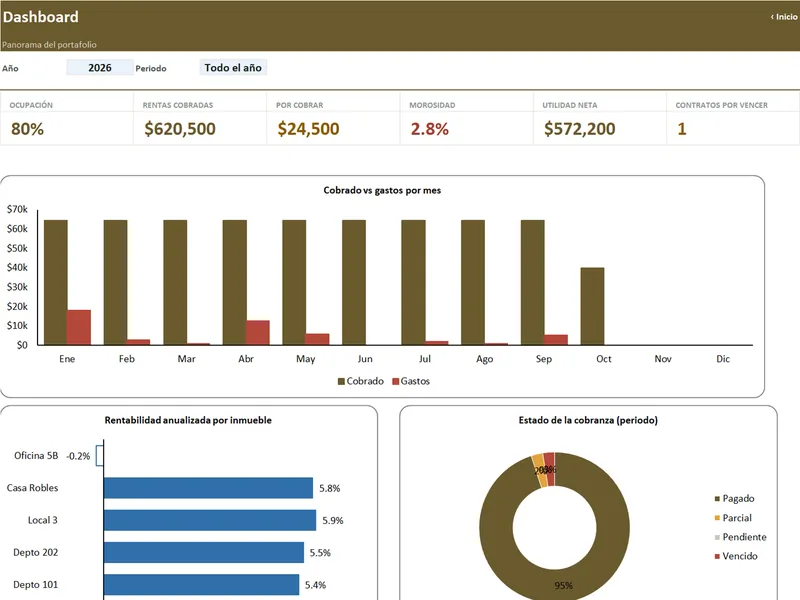Screen dimensions: 800x600
Task: Click the Pagado legend entry
Action: click(734, 498)
